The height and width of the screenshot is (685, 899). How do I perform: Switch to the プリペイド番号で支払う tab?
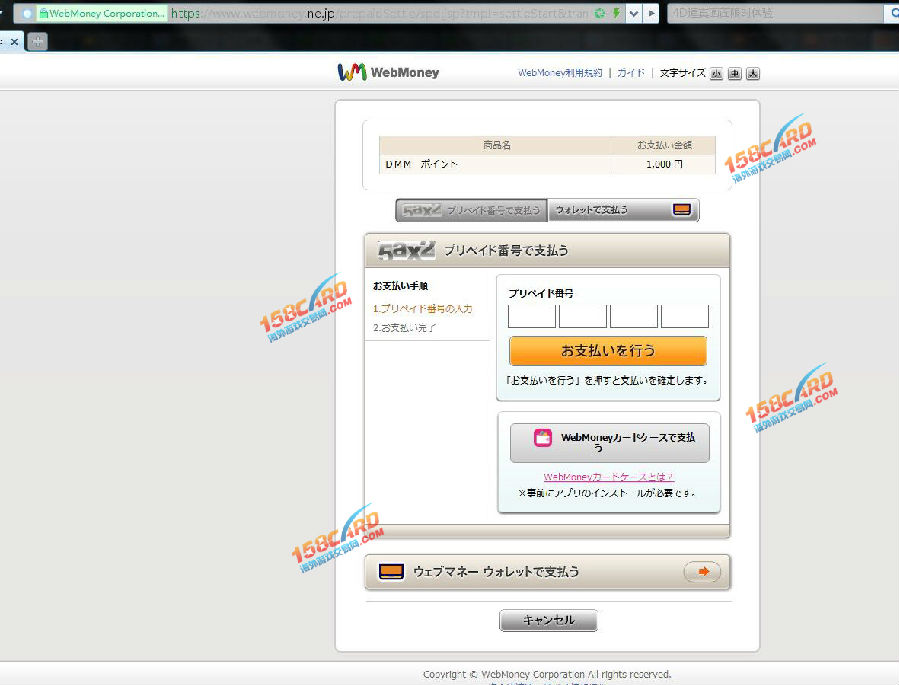(471, 210)
